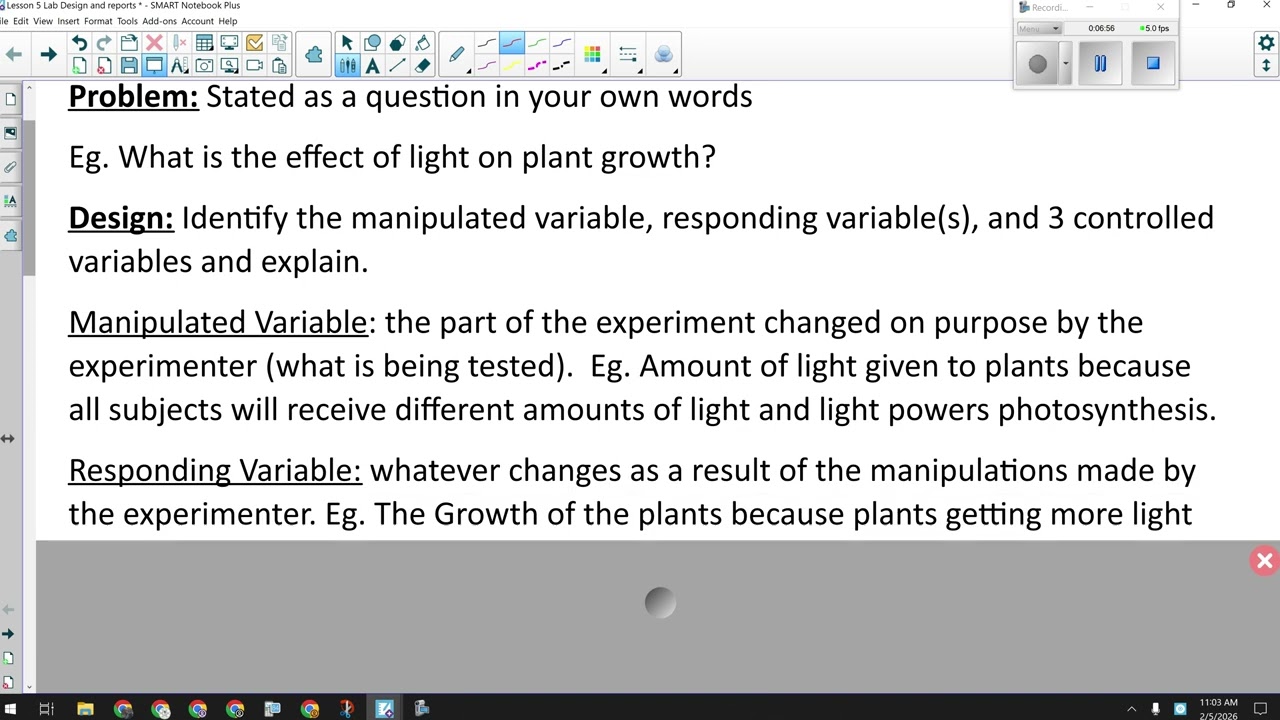1280x720 pixels.
Task: Open the recorder Menu dropdown
Action: tap(1039, 28)
